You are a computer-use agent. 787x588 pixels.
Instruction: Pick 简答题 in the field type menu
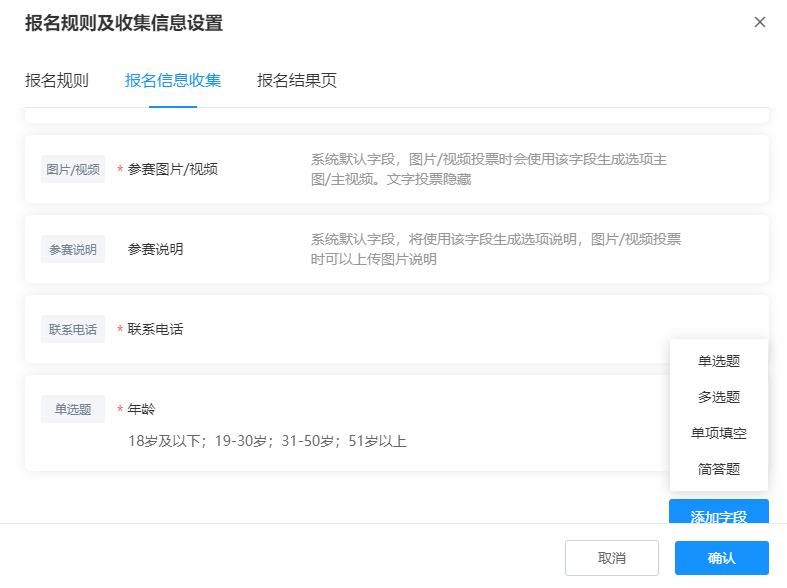719,469
